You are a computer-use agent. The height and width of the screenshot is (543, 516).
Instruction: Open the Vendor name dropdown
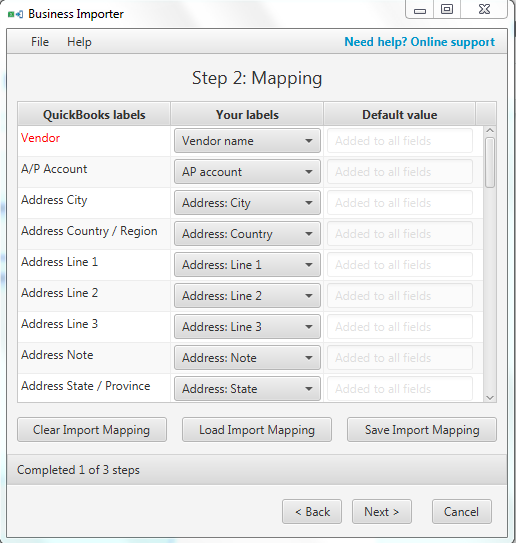[x=247, y=141]
